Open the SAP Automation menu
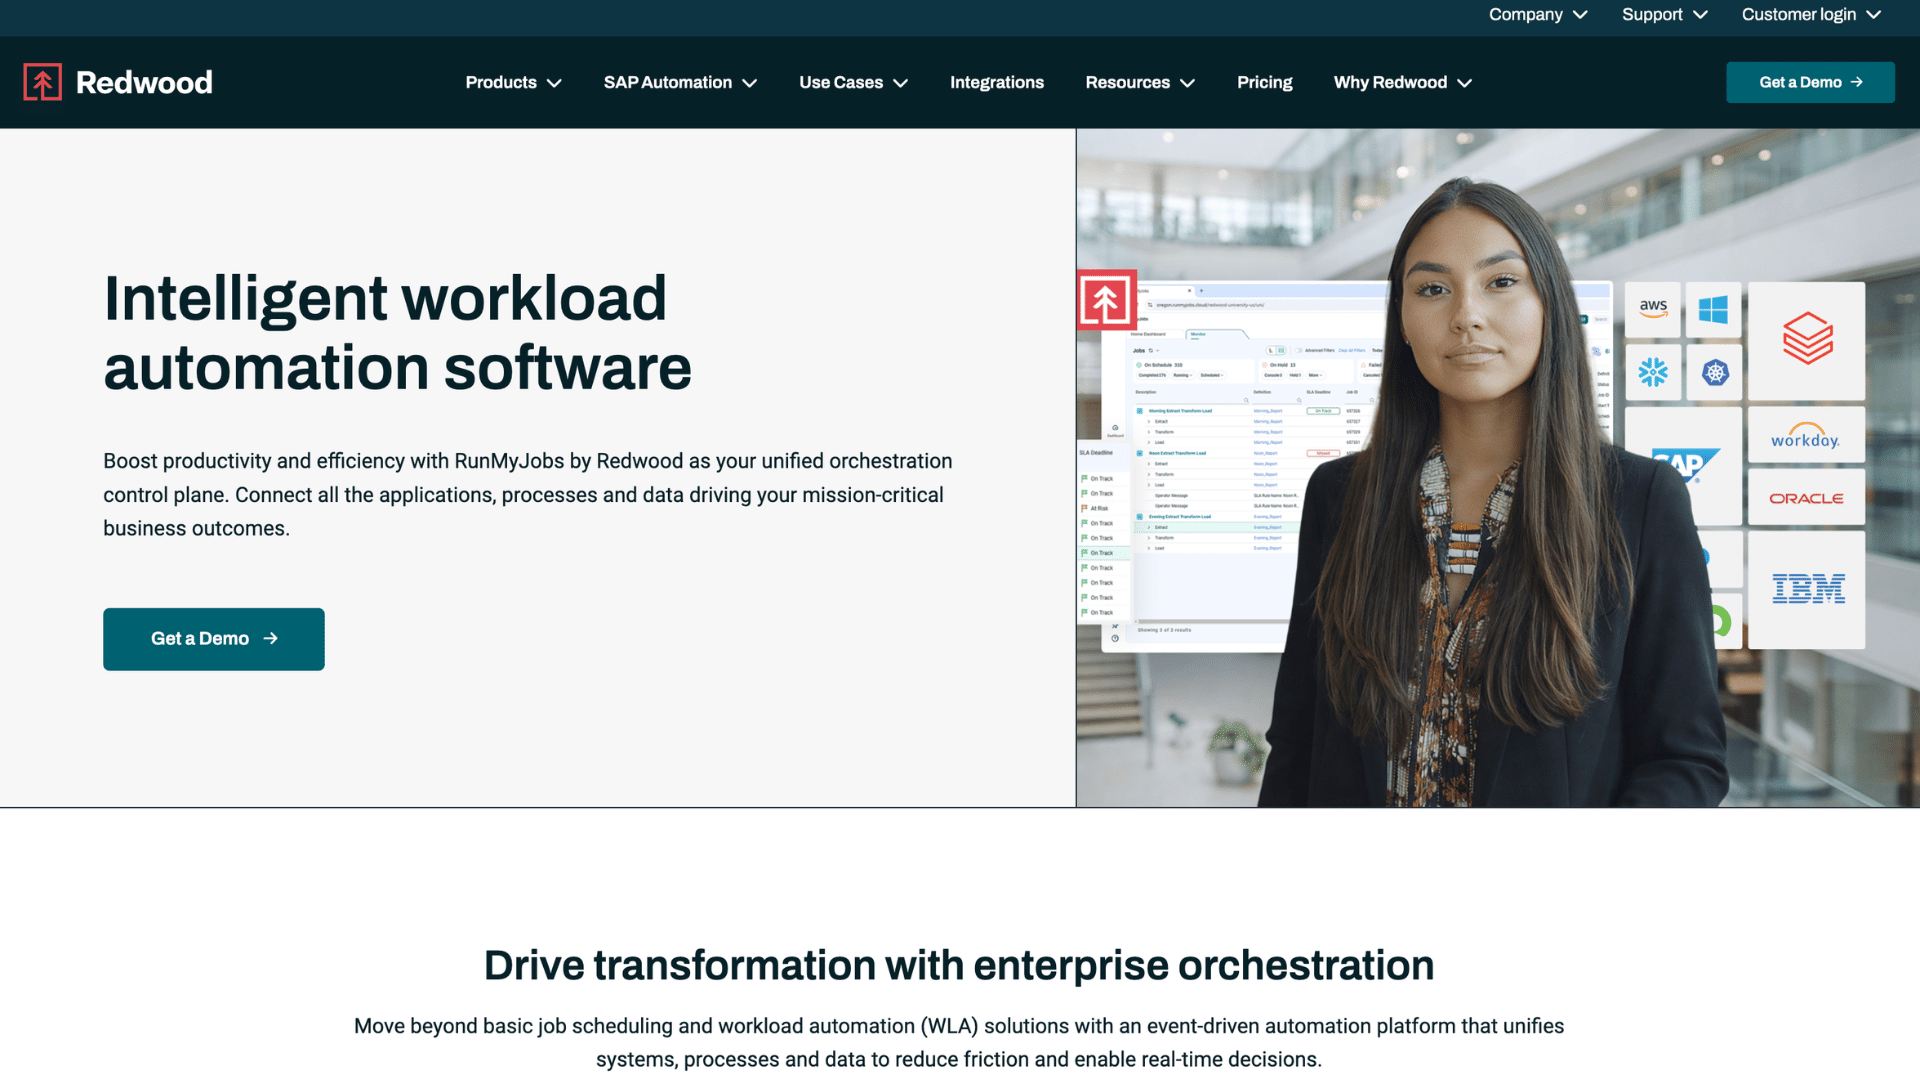The image size is (1920, 1080). tap(680, 82)
